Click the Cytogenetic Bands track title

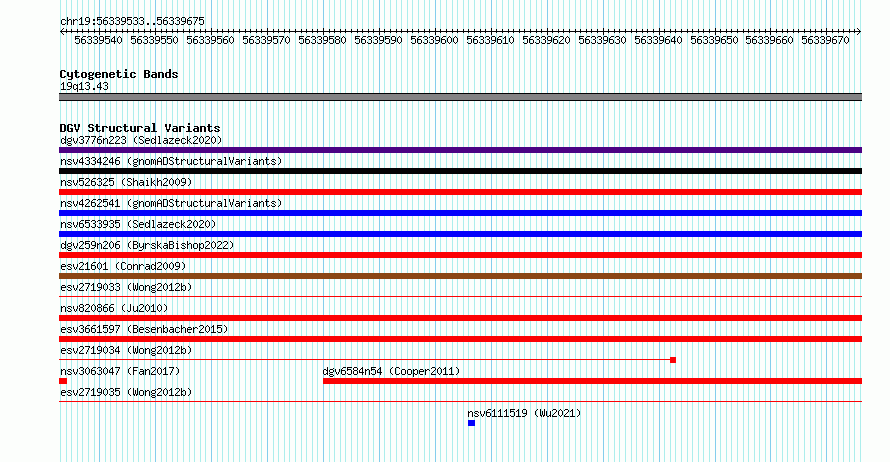click(x=119, y=74)
